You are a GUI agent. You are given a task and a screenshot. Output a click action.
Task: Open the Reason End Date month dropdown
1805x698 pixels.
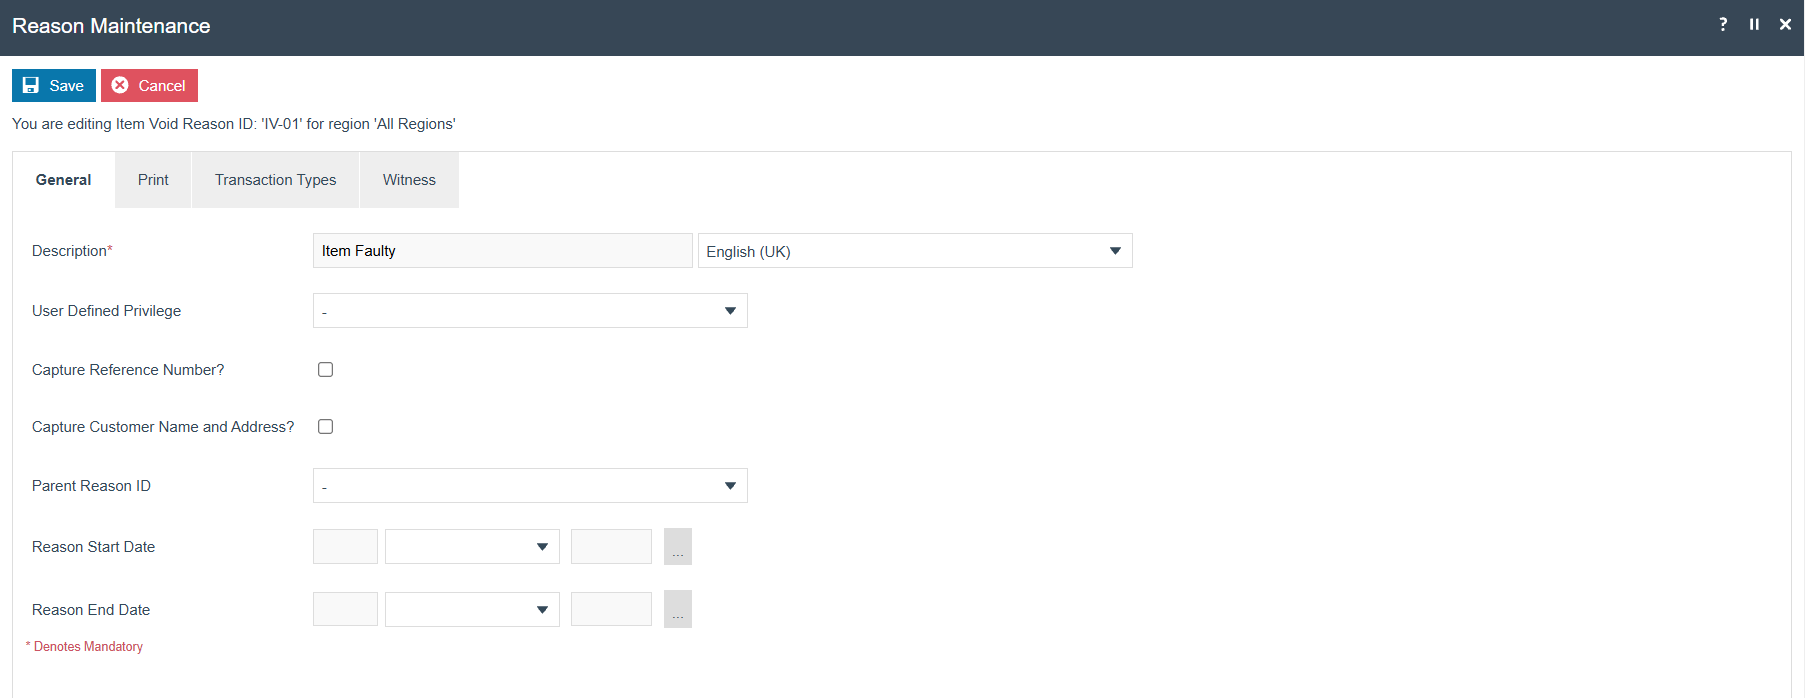pyautogui.click(x=472, y=609)
